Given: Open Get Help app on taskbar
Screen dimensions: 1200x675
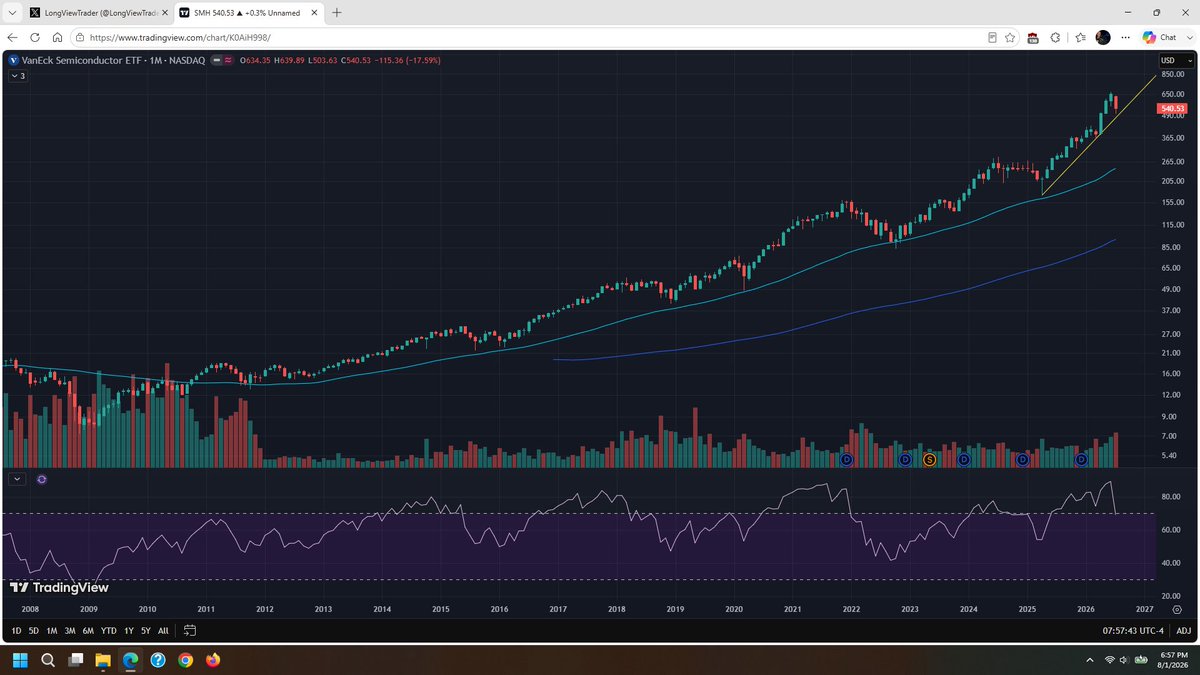Looking at the screenshot, I should (x=157, y=660).
